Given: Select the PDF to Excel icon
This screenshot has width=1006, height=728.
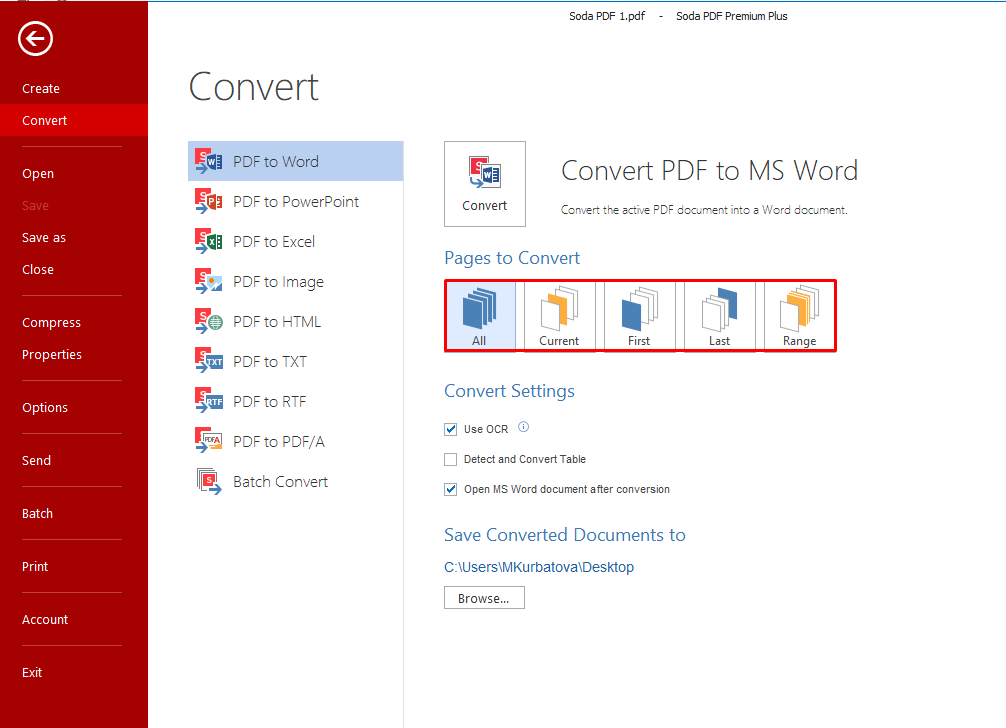Looking at the screenshot, I should point(209,242).
